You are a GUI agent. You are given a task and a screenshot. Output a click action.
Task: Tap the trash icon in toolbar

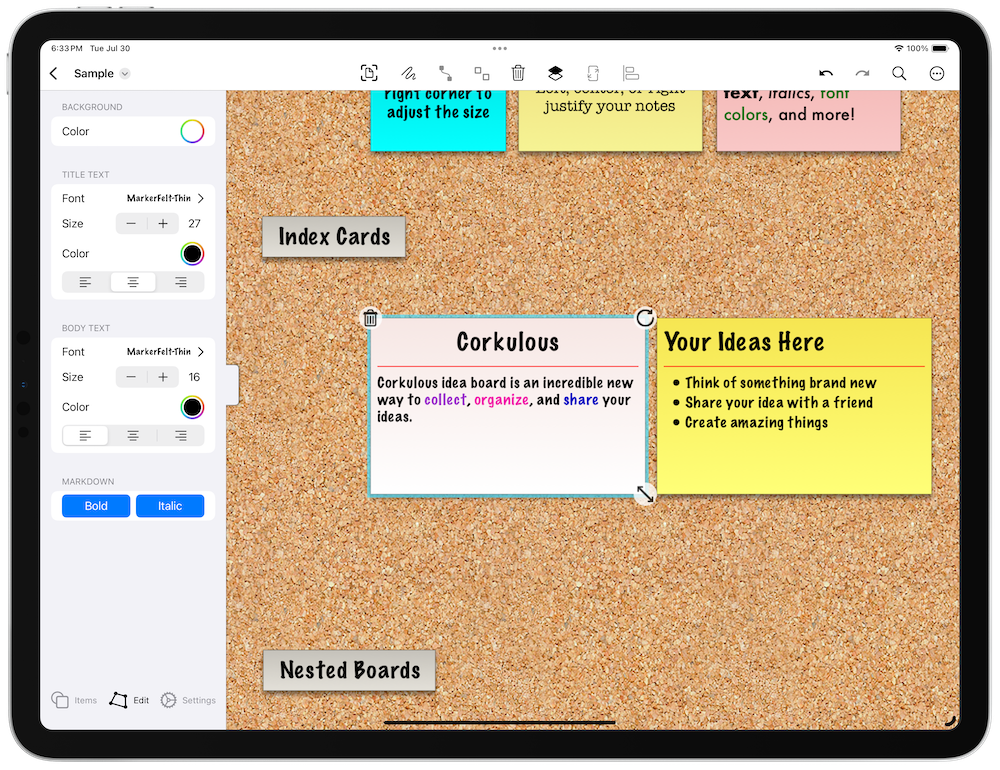click(x=518, y=73)
